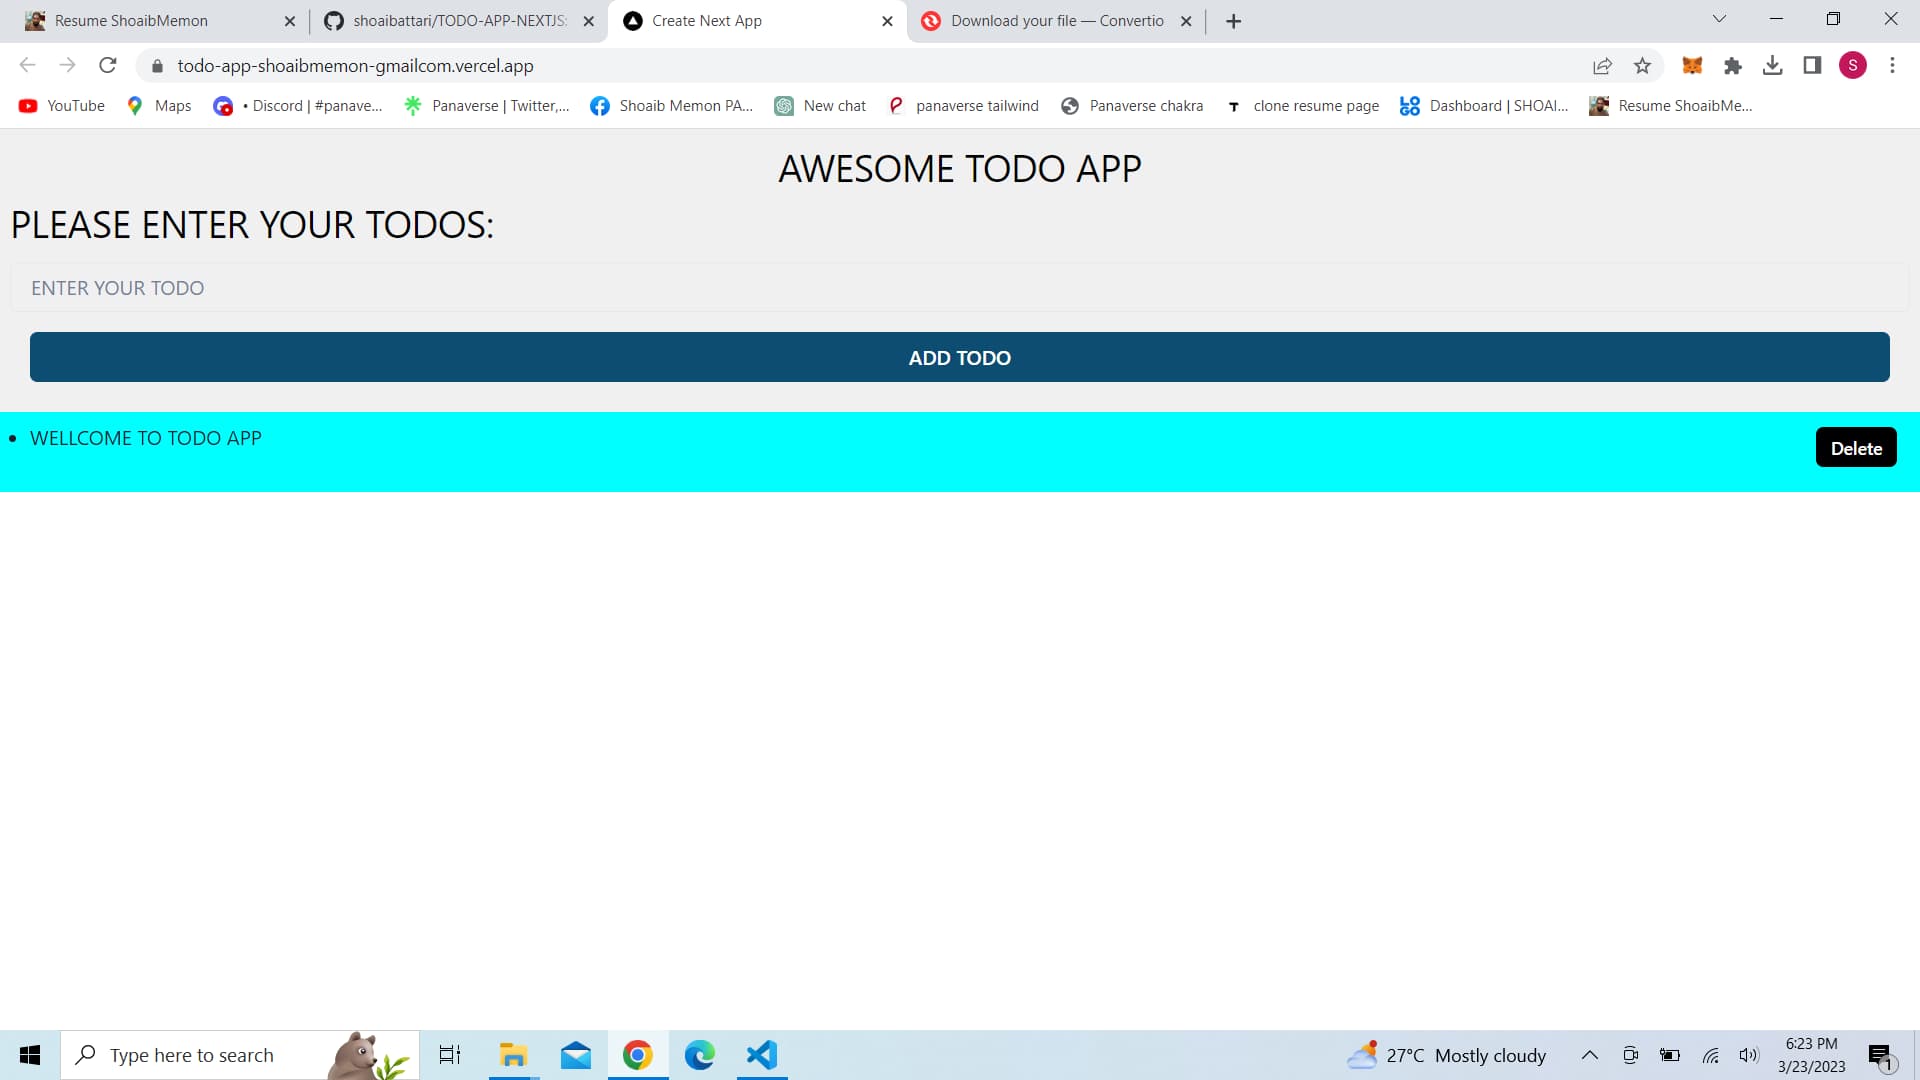Viewport: 1920px width, 1080px height.
Task: Delete the WELLCOME TO TODO APP item
Action: (1856, 447)
